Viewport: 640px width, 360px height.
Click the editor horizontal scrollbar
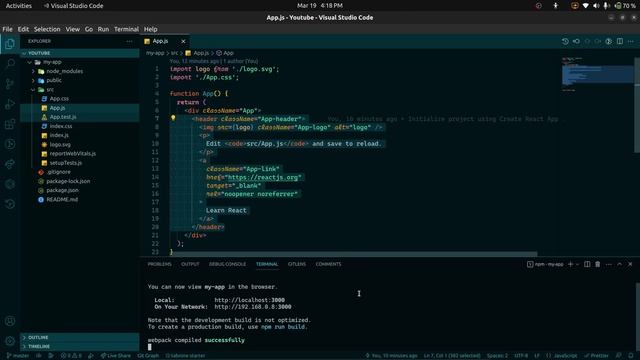(353, 254)
